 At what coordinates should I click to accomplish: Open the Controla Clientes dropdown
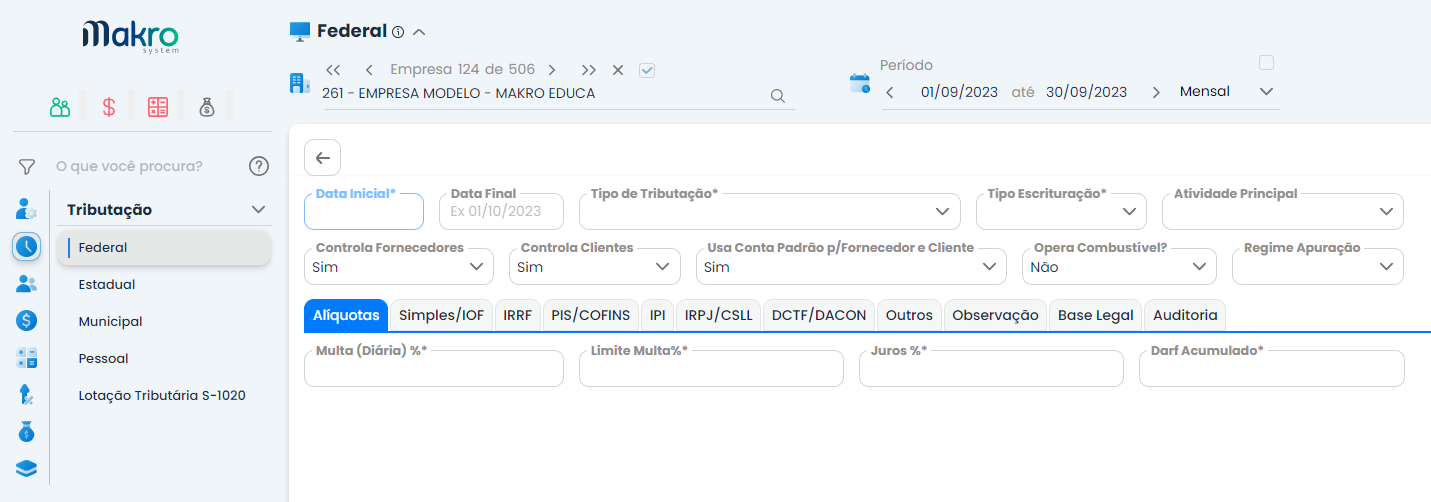pos(595,267)
